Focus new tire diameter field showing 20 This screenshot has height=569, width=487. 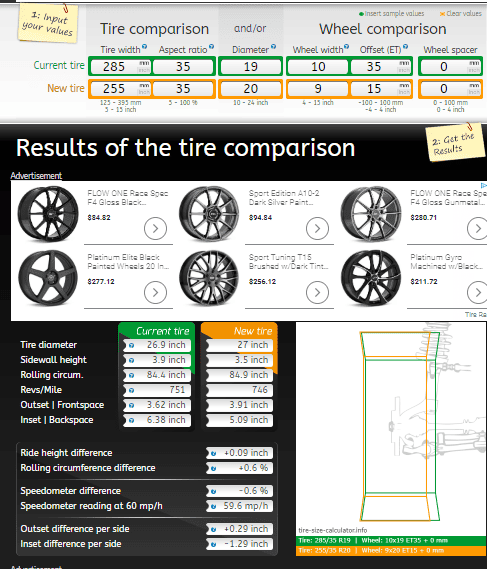250,89
